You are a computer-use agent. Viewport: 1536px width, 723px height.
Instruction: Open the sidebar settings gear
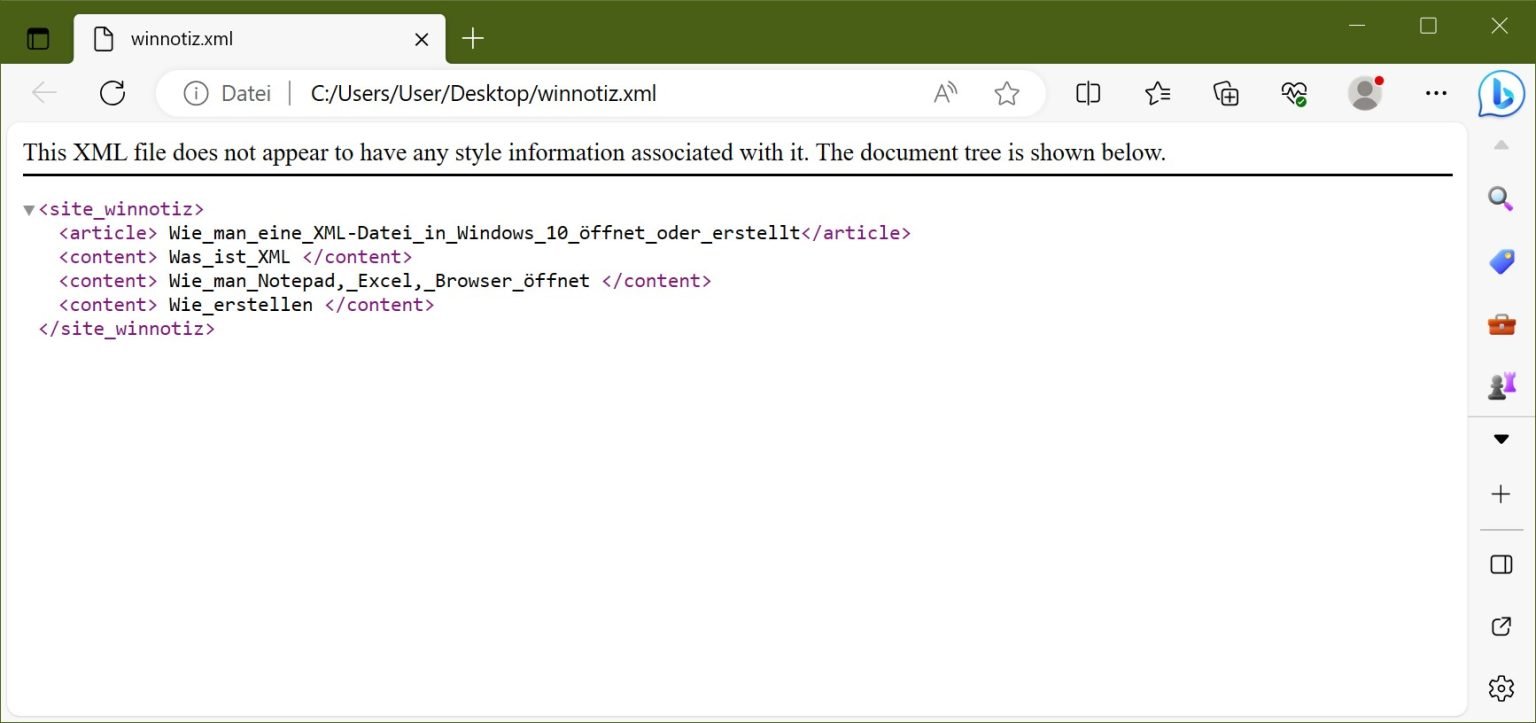pyautogui.click(x=1500, y=688)
